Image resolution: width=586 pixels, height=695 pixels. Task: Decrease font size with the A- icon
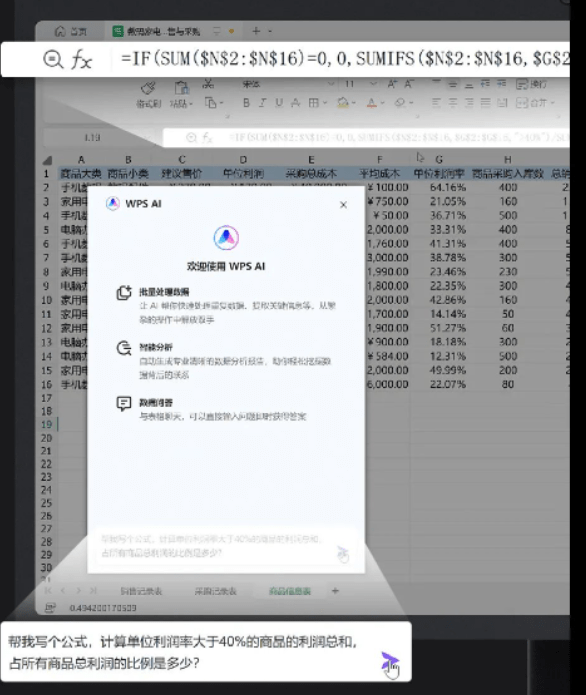pos(409,84)
